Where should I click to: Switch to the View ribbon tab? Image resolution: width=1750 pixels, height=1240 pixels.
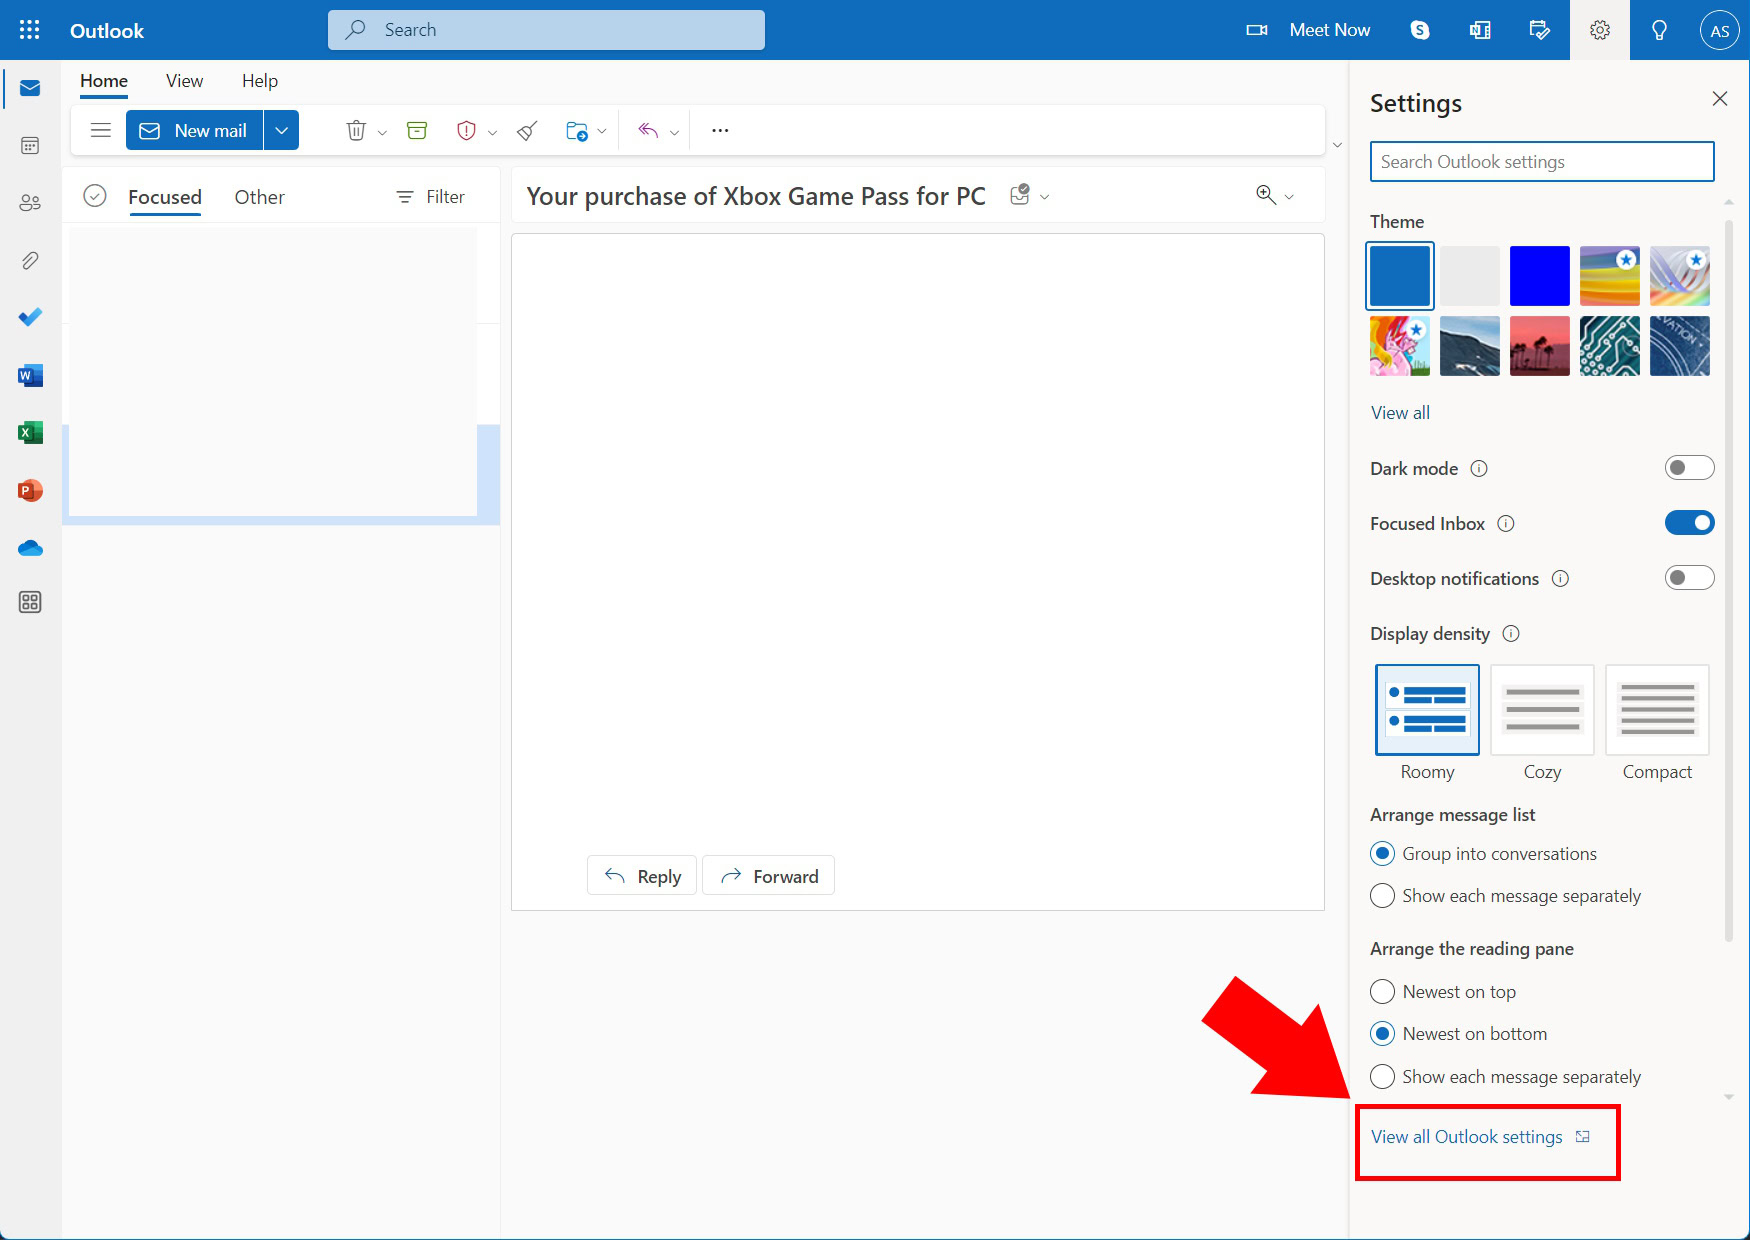(184, 81)
